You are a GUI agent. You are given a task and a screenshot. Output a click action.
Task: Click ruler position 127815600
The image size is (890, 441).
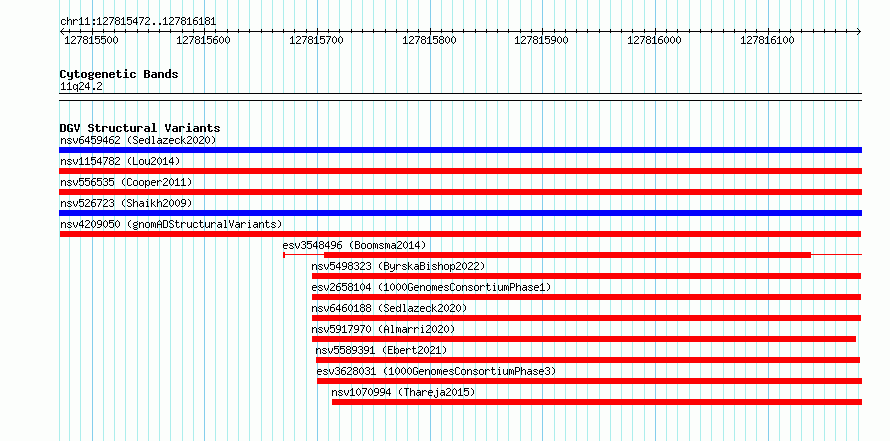click(204, 40)
